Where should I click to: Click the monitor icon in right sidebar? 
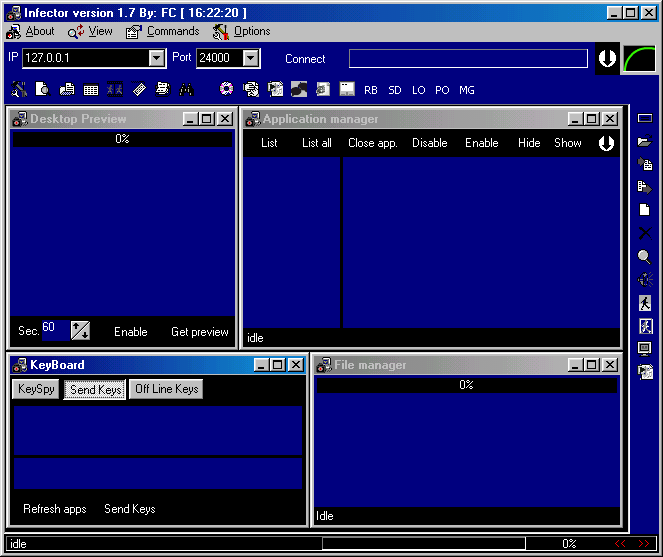[645, 348]
